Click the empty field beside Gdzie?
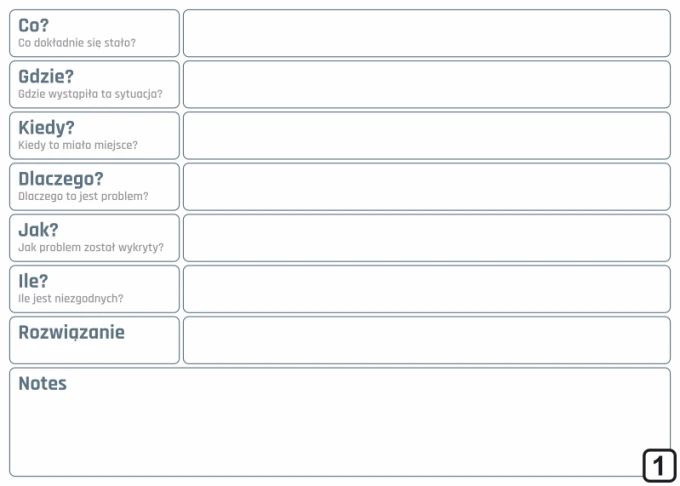This screenshot has width=680, height=486. point(427,84)
